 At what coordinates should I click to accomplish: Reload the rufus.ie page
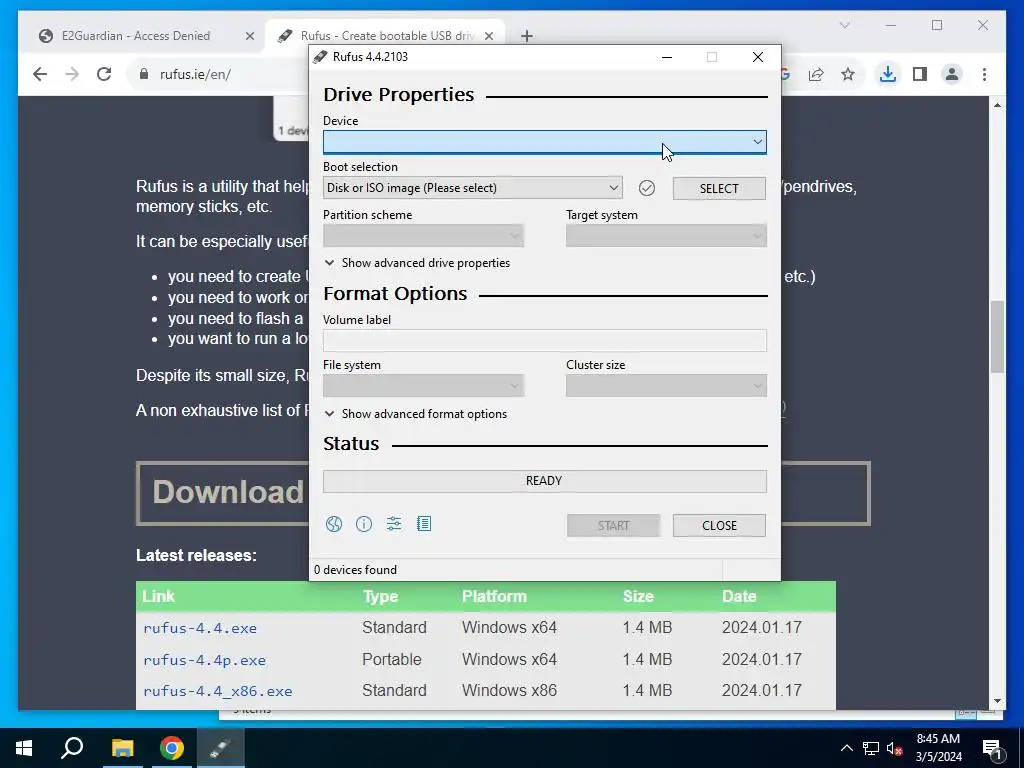click(104, 74)
